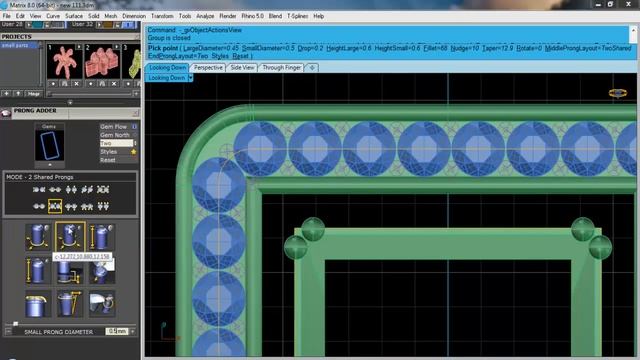Image resolution: width=640 pixels, height=360 pixels.
Task: Collapse the Prong Adder panel corner button
Action: pos(136,113)
